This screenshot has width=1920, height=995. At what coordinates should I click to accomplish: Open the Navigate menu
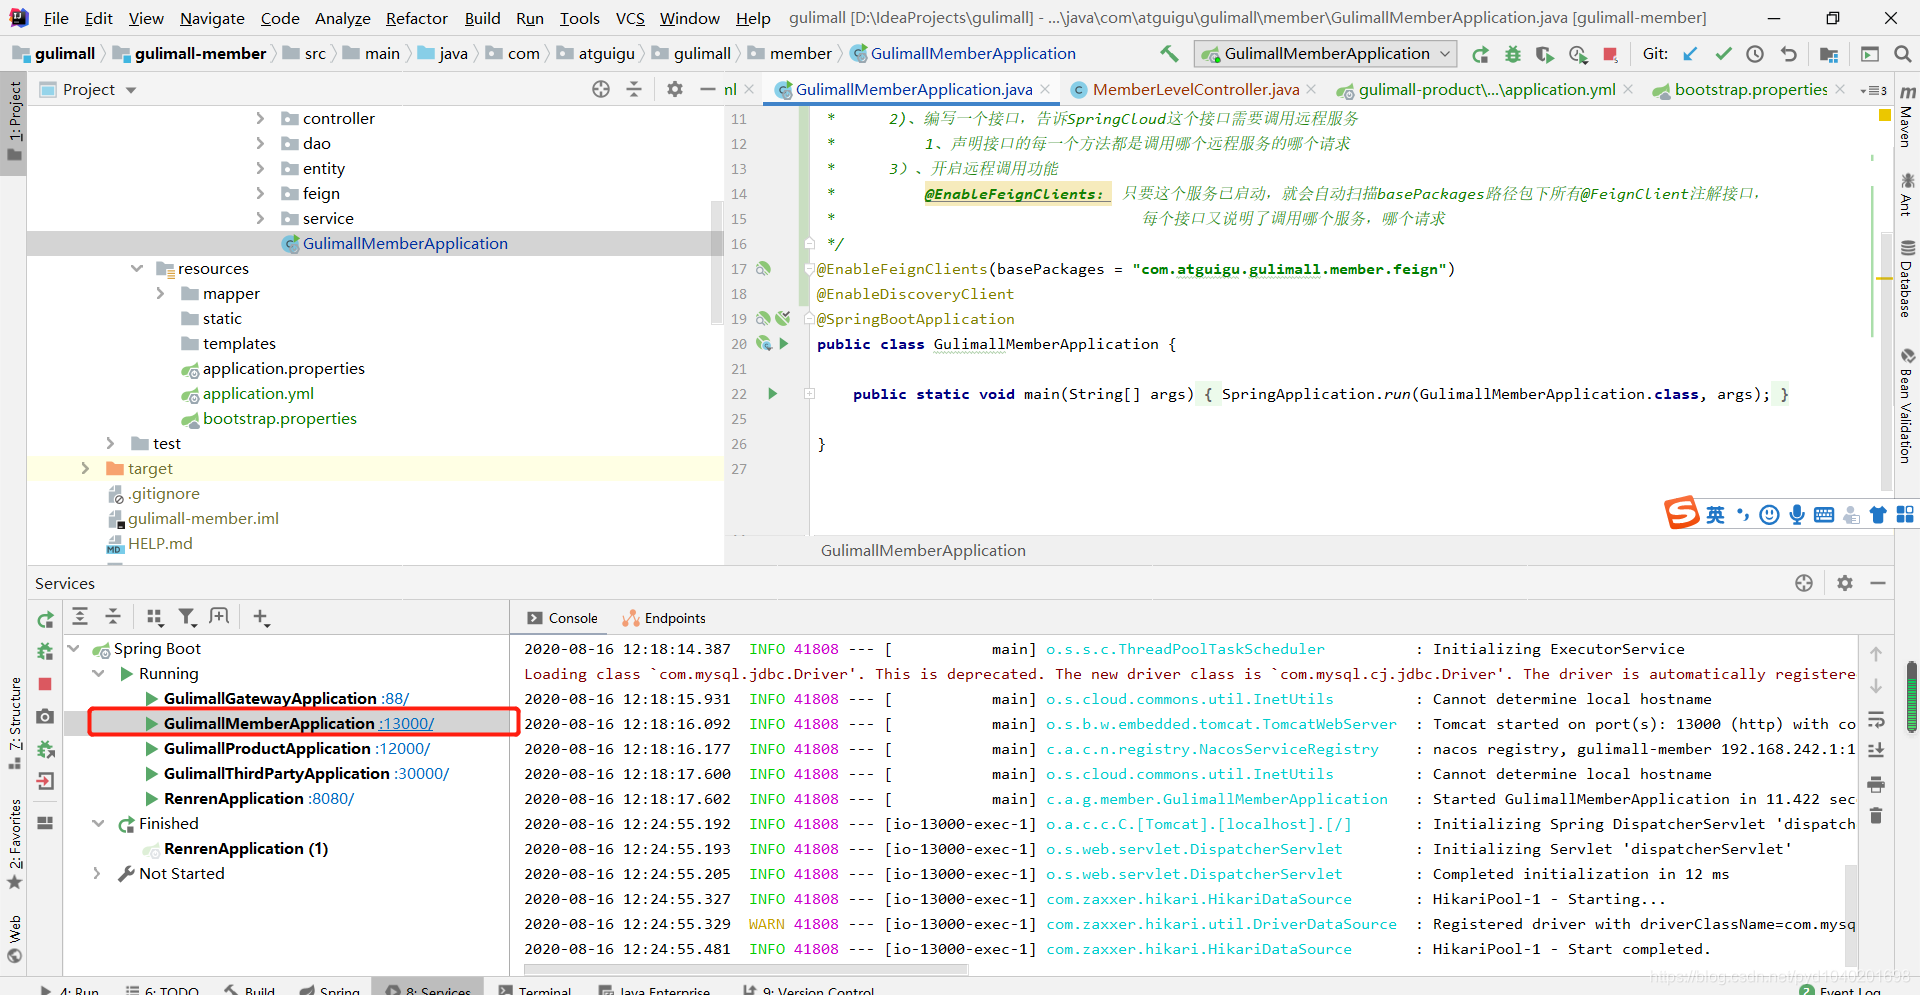coord(212,18)
